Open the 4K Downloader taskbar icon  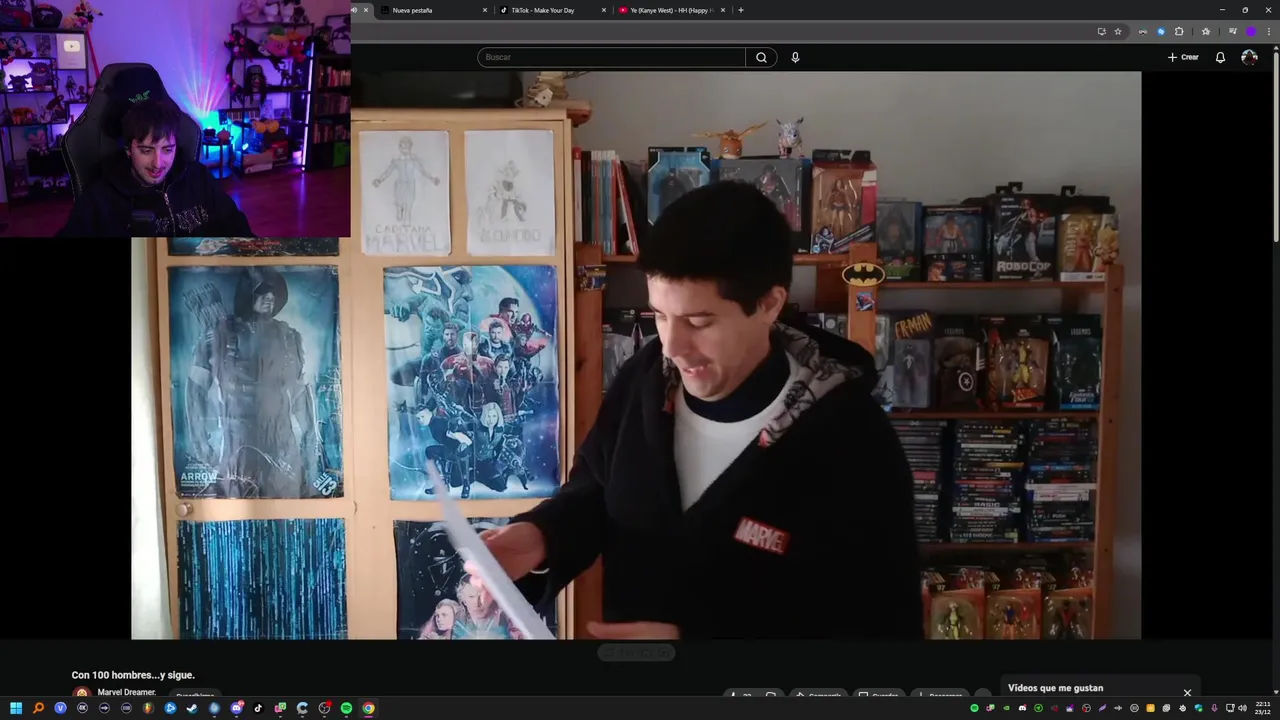(82, 708)
